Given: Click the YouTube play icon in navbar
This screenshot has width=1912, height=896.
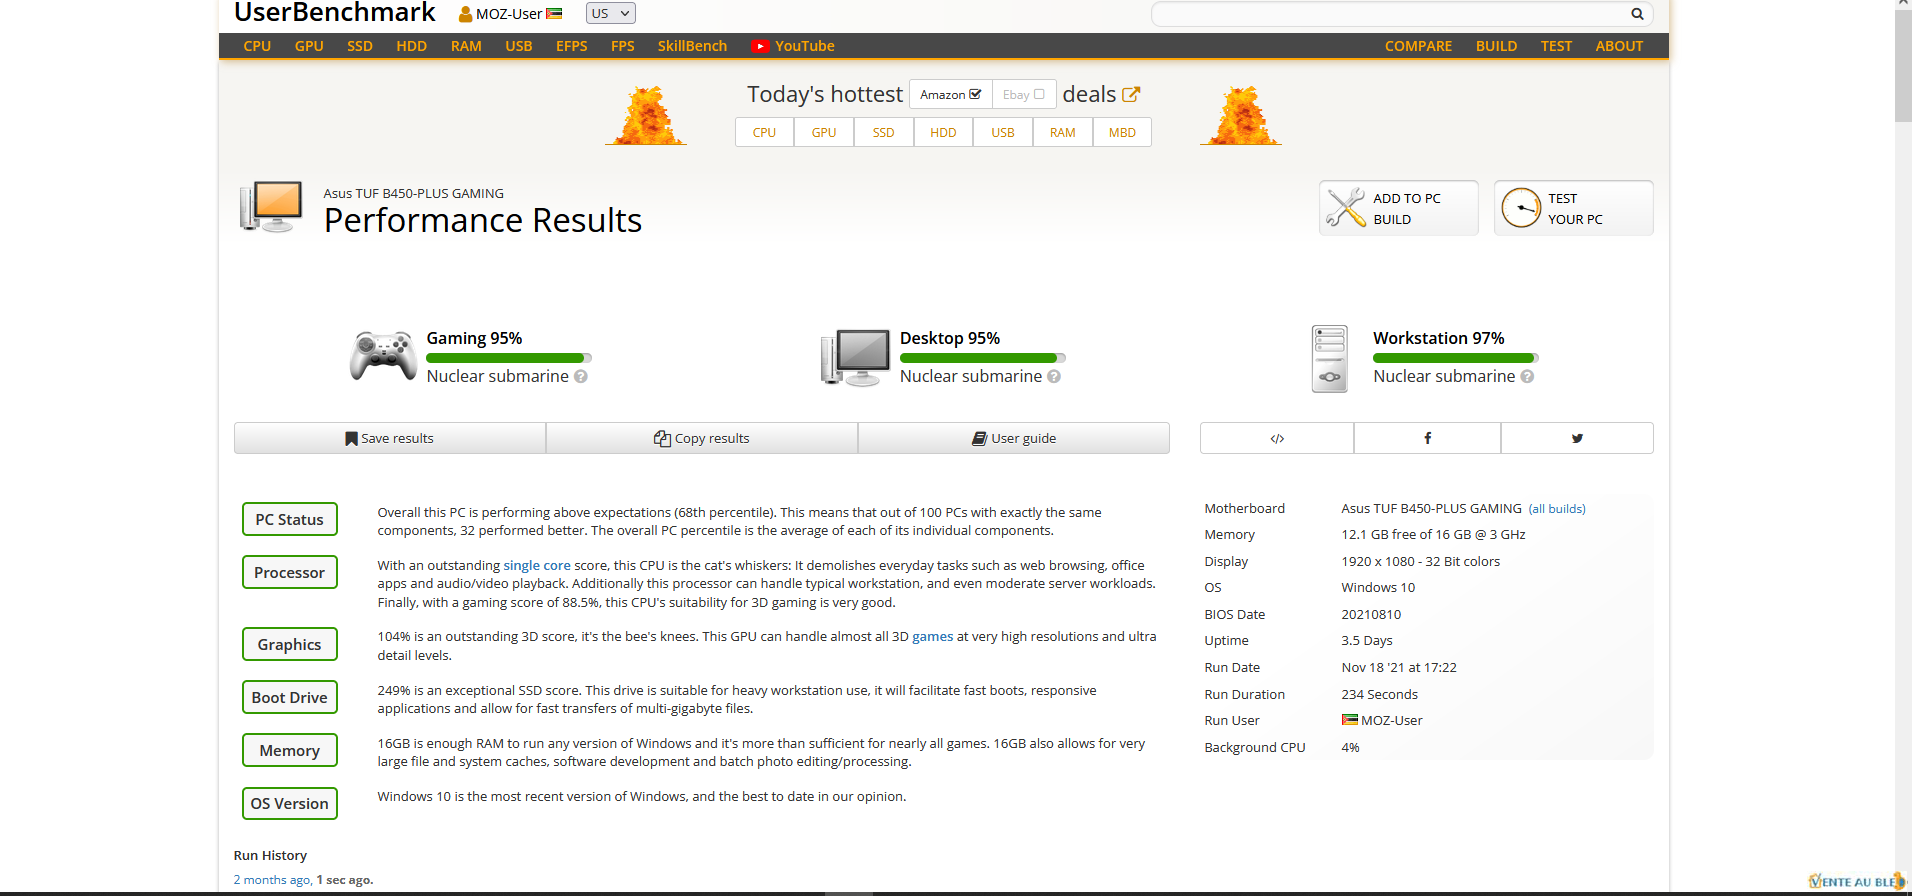Looking at the screenshot, I should point(761,46).
